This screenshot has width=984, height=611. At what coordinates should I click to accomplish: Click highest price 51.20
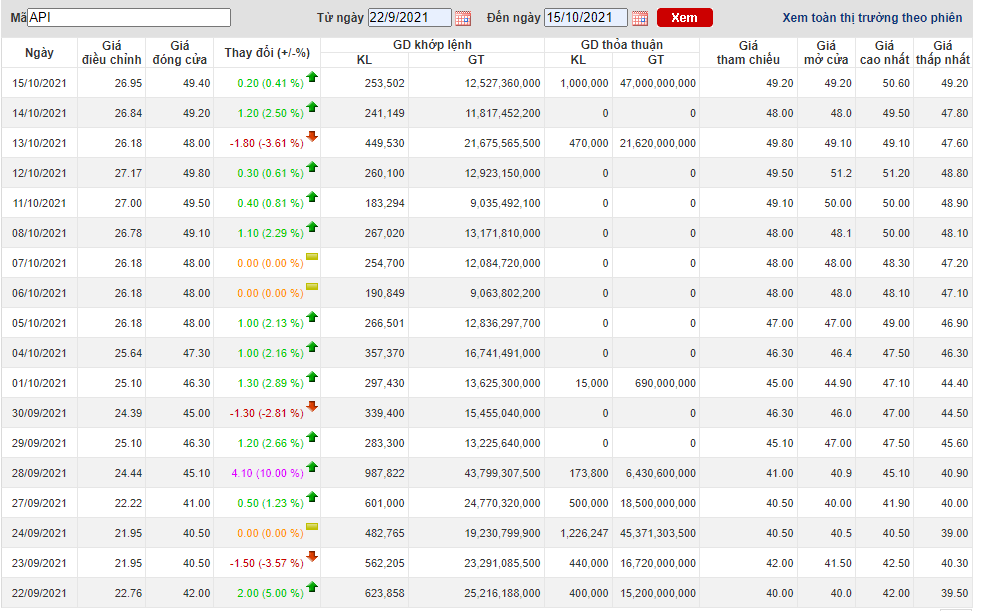[896, 173]
